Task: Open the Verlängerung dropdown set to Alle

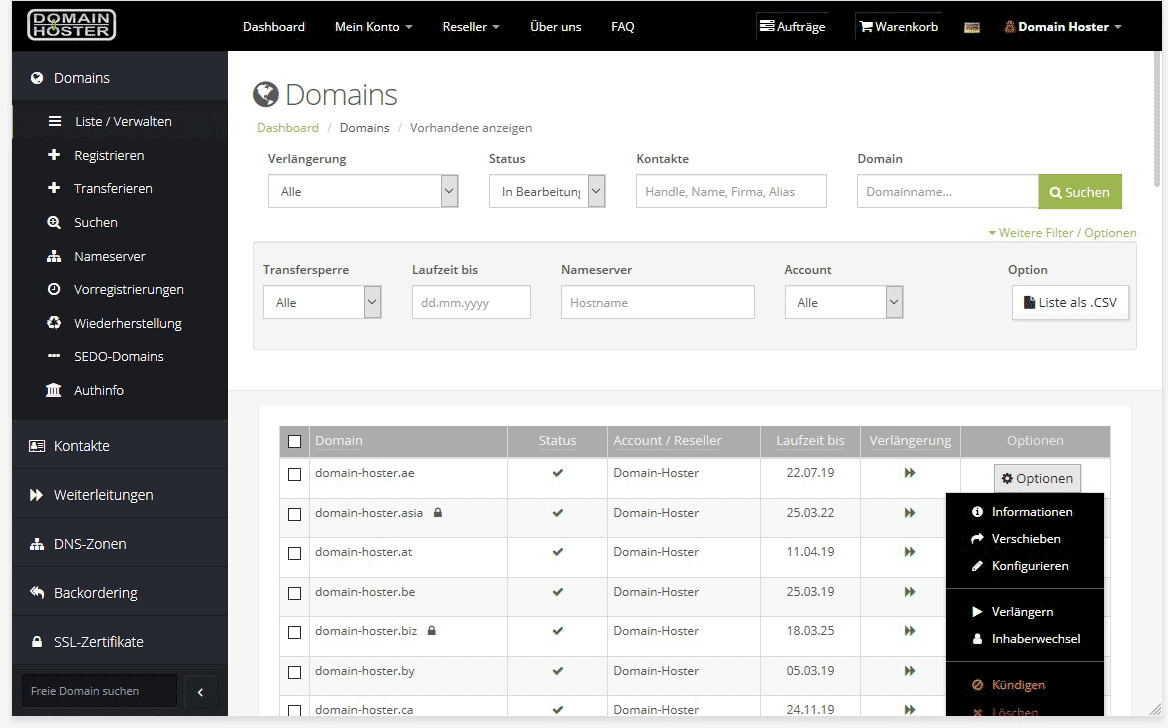Action: (363, 192)
